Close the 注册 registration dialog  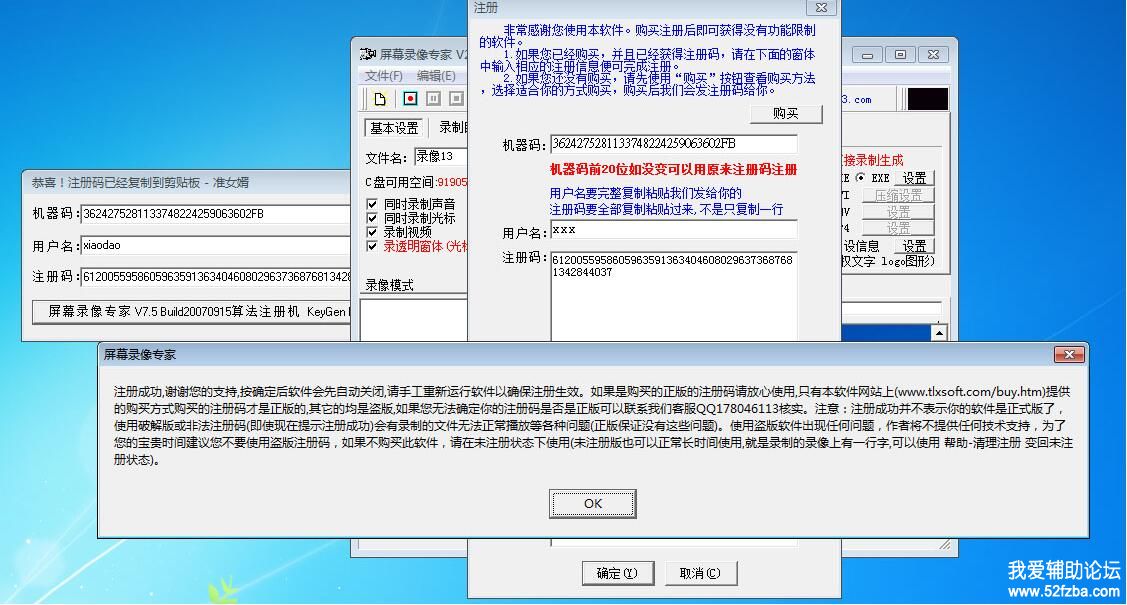[x=821, y=8]
